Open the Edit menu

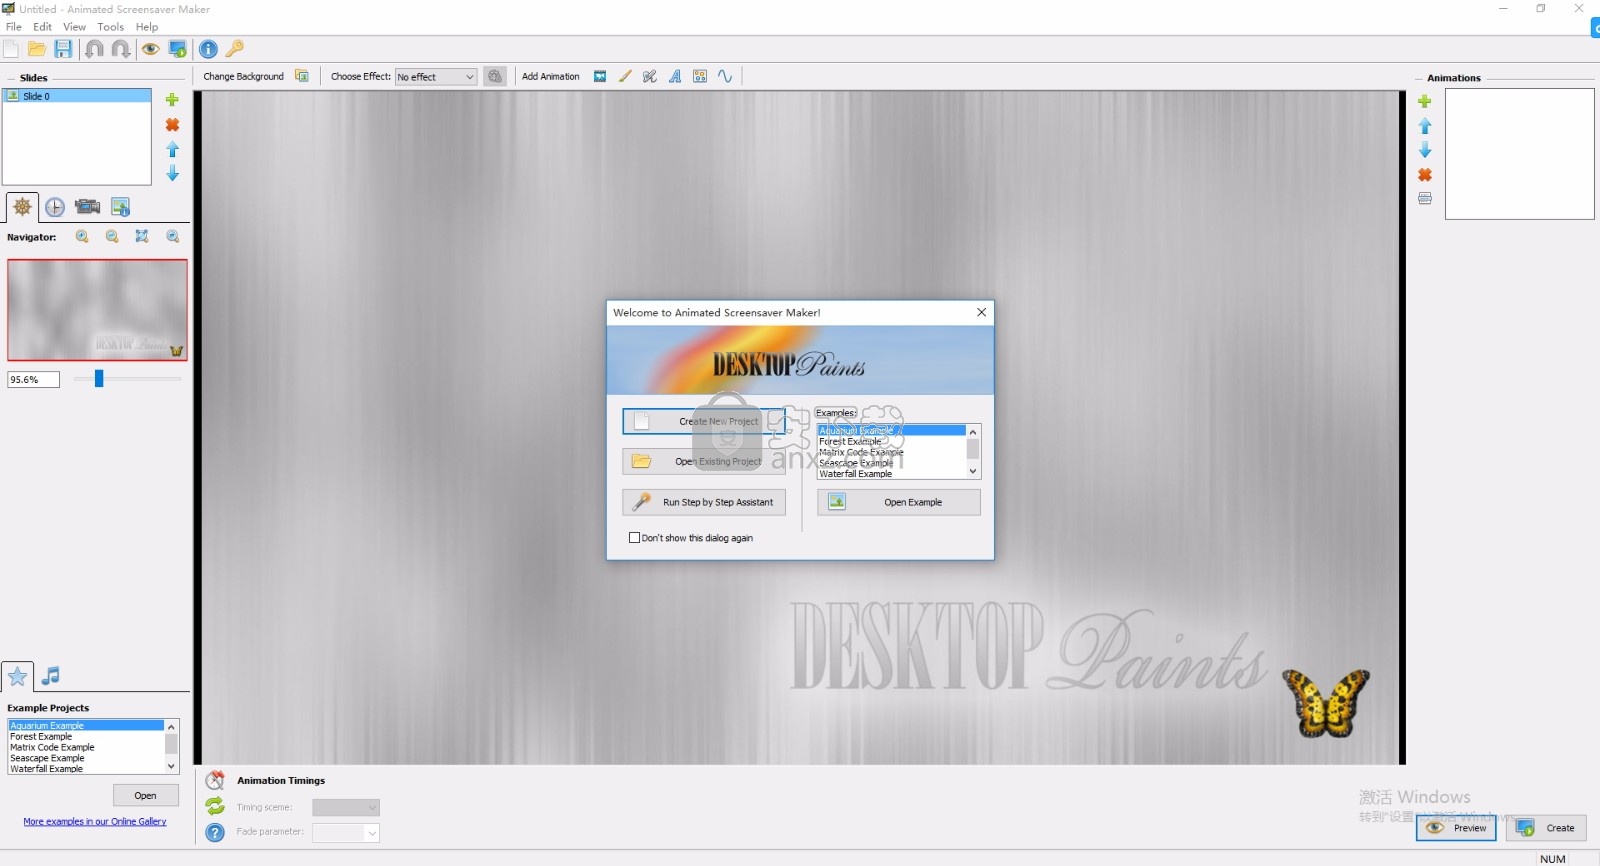(42, 27)
